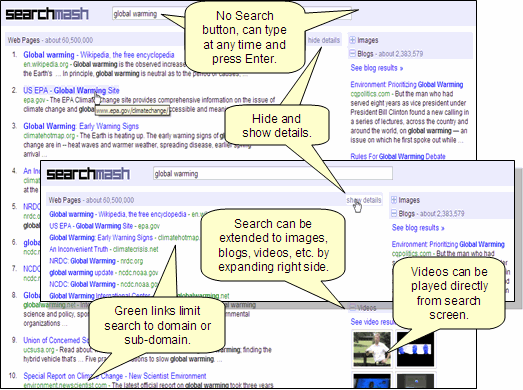Play the dark video thumbnail with blue shapes
Screen dimensions: 523x390
[x=416, y=349]
